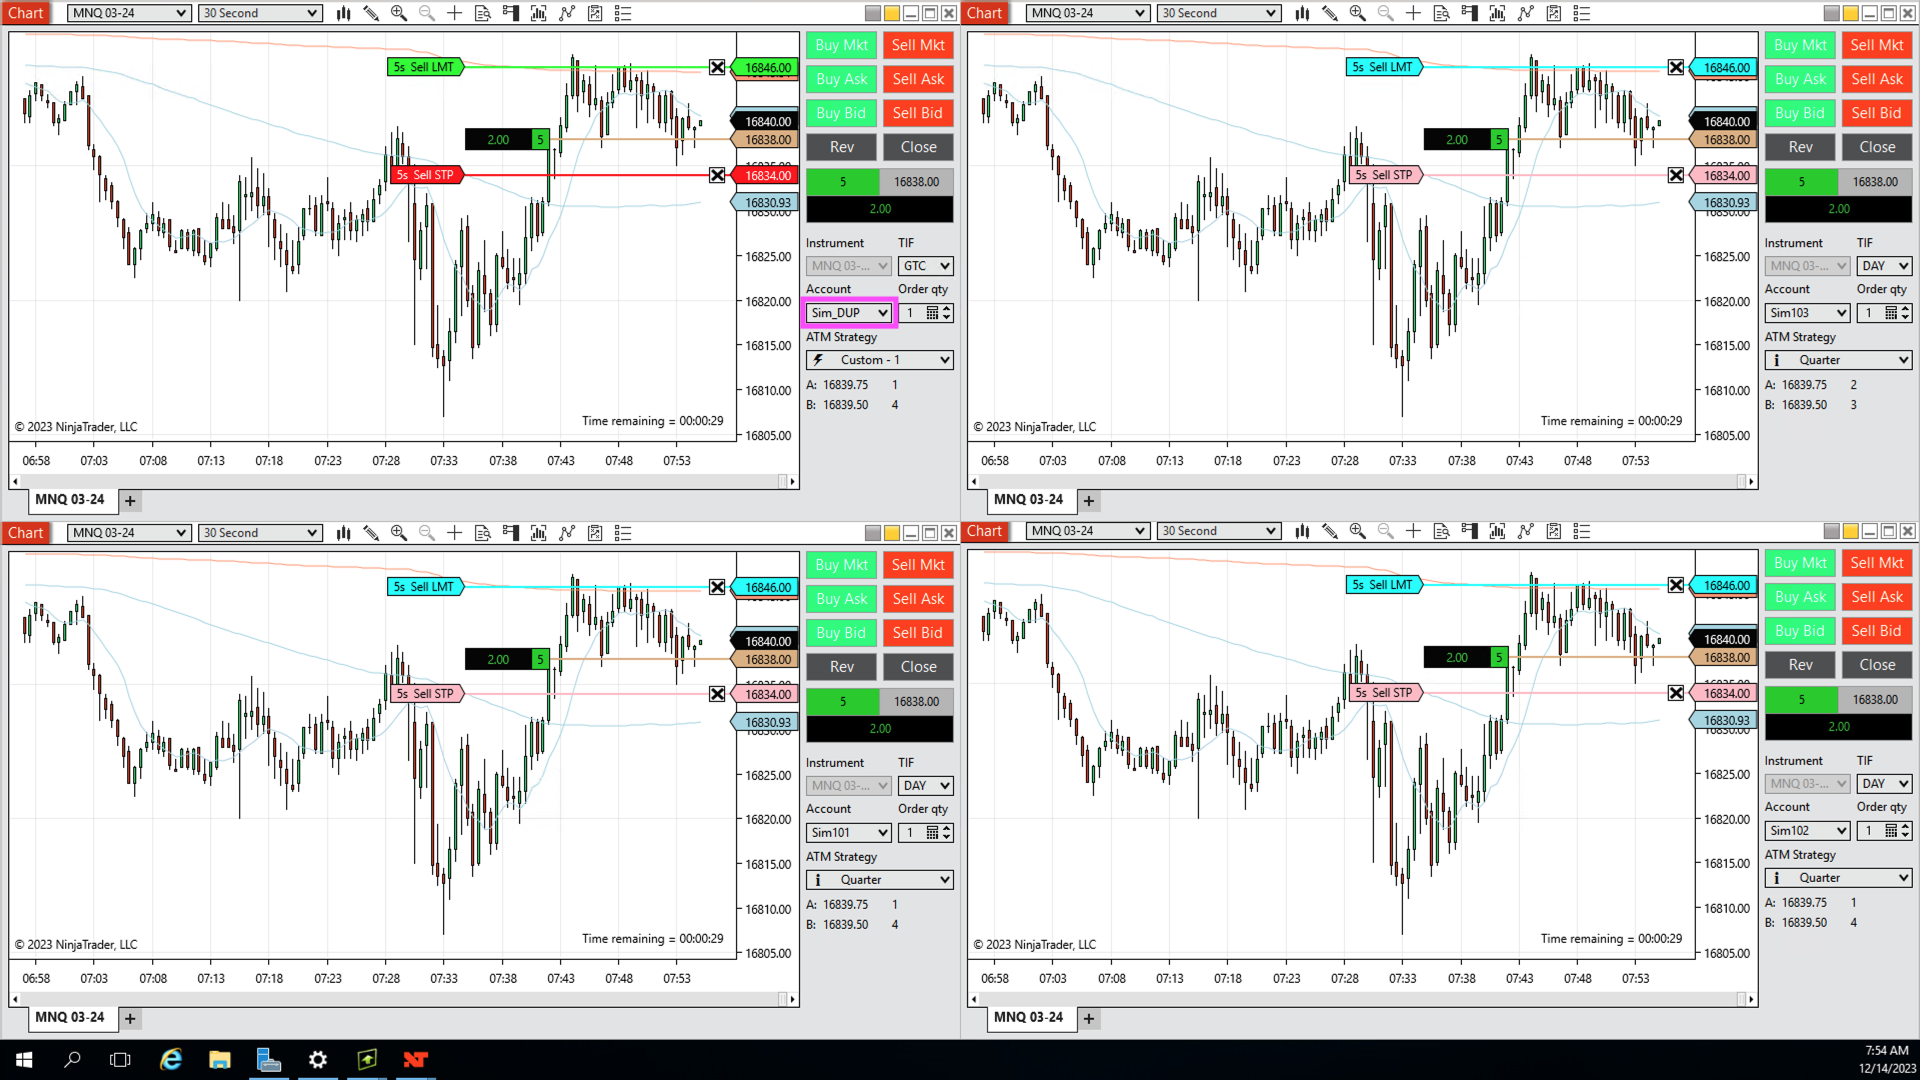Open instrument selector MNQ 03-24 in Sim_DUP window

128,13
